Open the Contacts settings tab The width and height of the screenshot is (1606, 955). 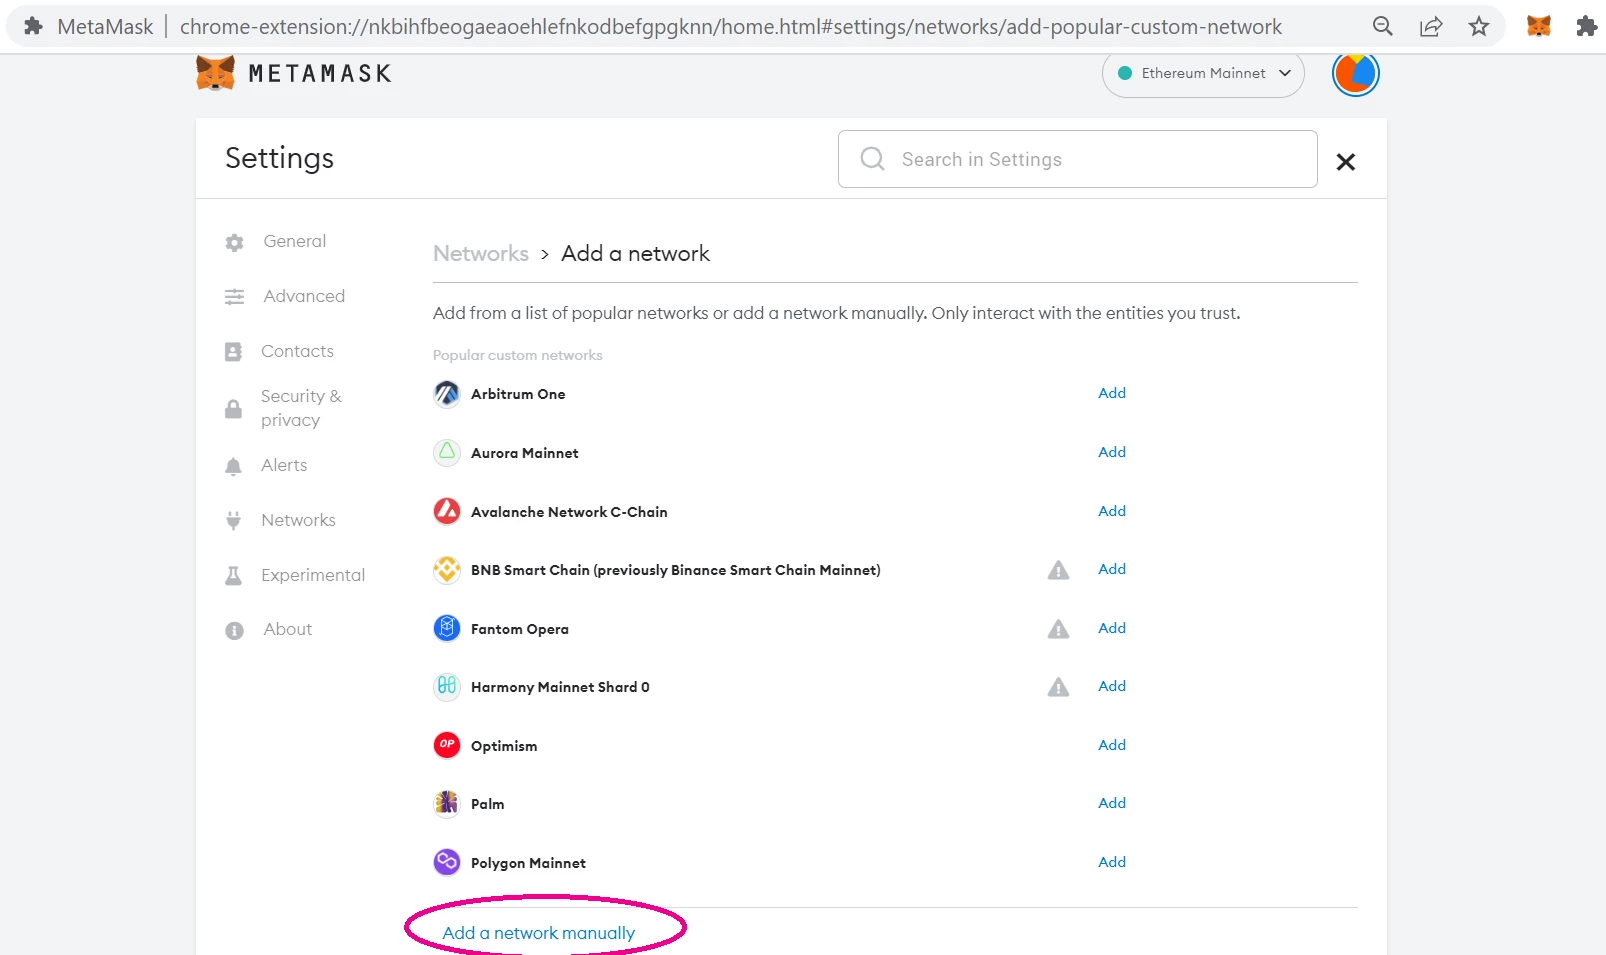tap(297, 351)
